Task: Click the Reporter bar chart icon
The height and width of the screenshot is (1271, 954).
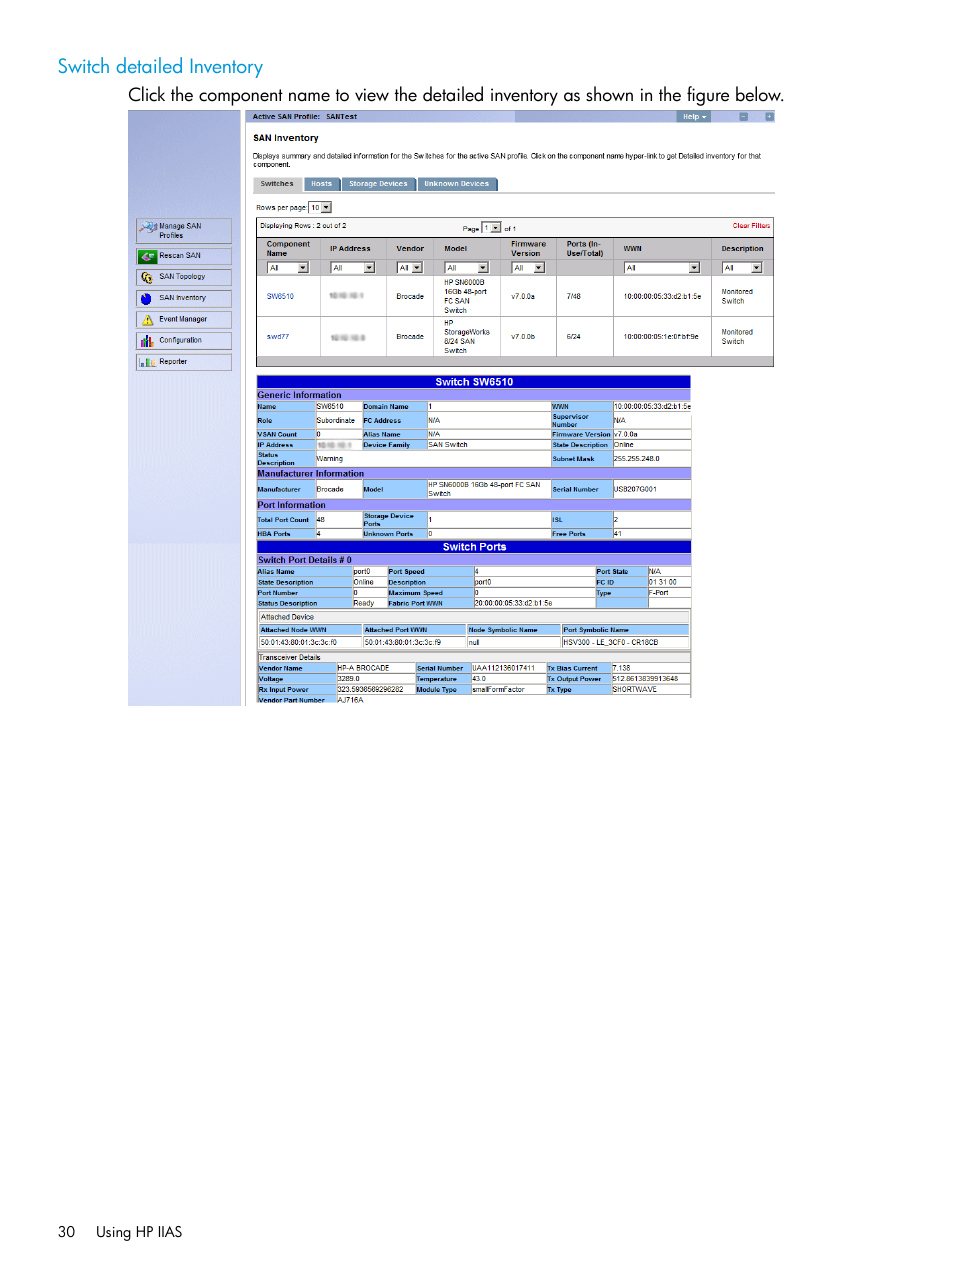Action: click(147, 362)
